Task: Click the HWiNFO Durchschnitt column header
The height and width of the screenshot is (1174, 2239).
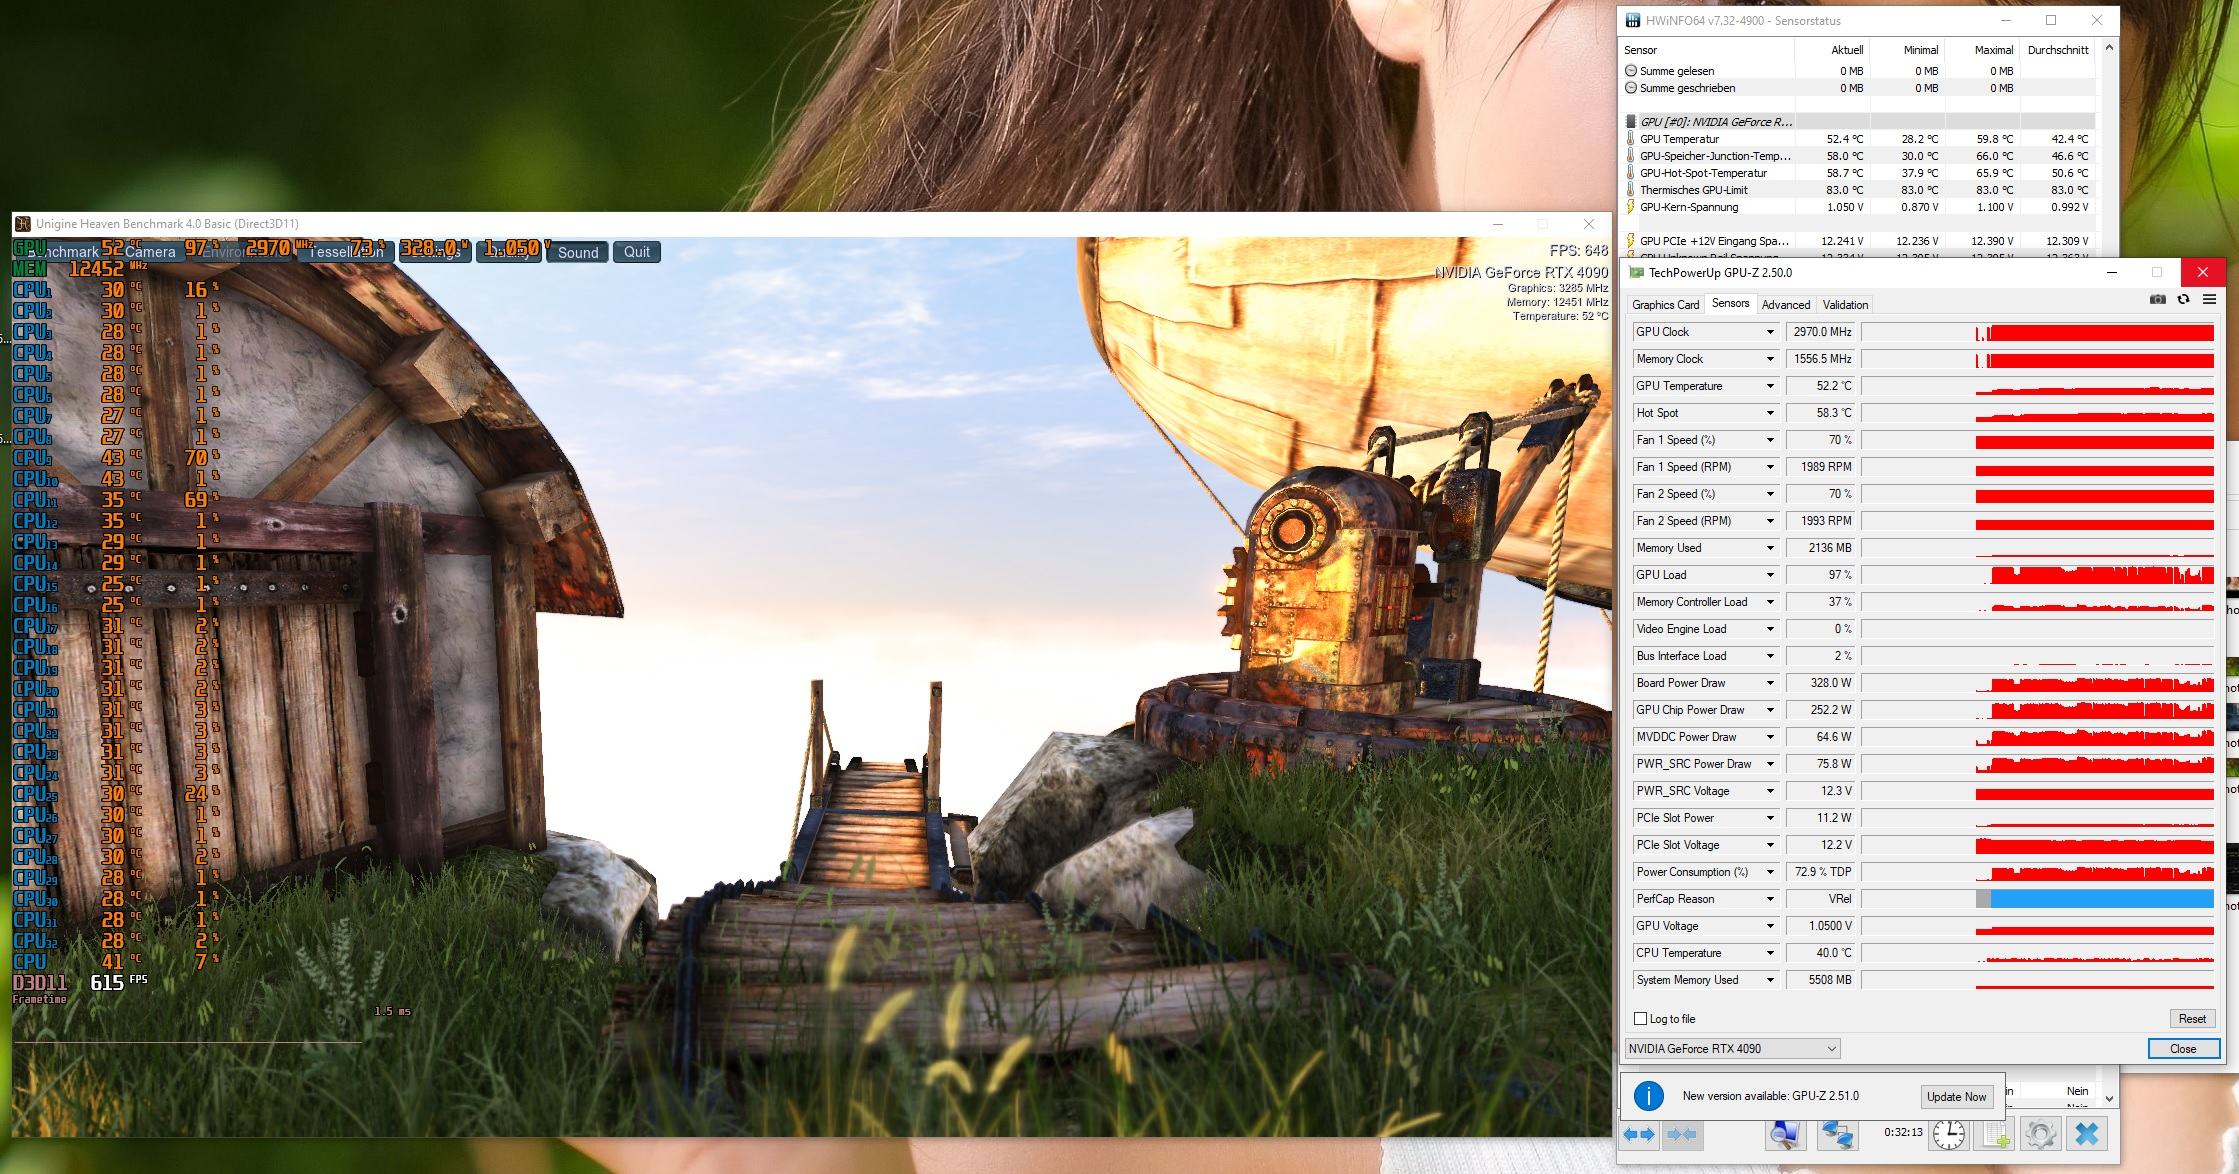Action: pos(2058,50)
